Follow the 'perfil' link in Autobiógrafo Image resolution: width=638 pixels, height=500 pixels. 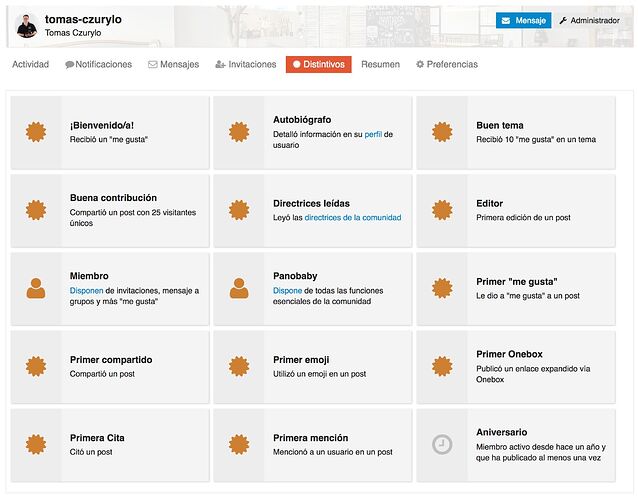373,134
